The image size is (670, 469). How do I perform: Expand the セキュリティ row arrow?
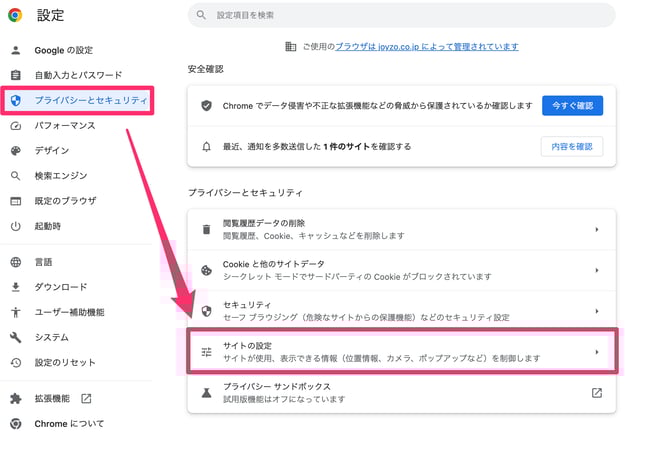597,311
